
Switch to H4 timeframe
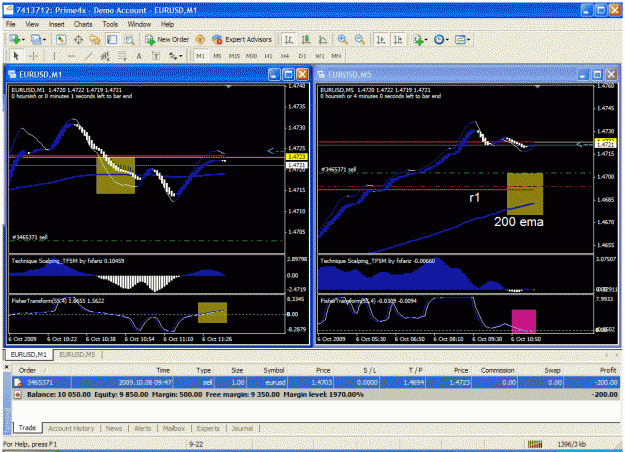[285, 56]
